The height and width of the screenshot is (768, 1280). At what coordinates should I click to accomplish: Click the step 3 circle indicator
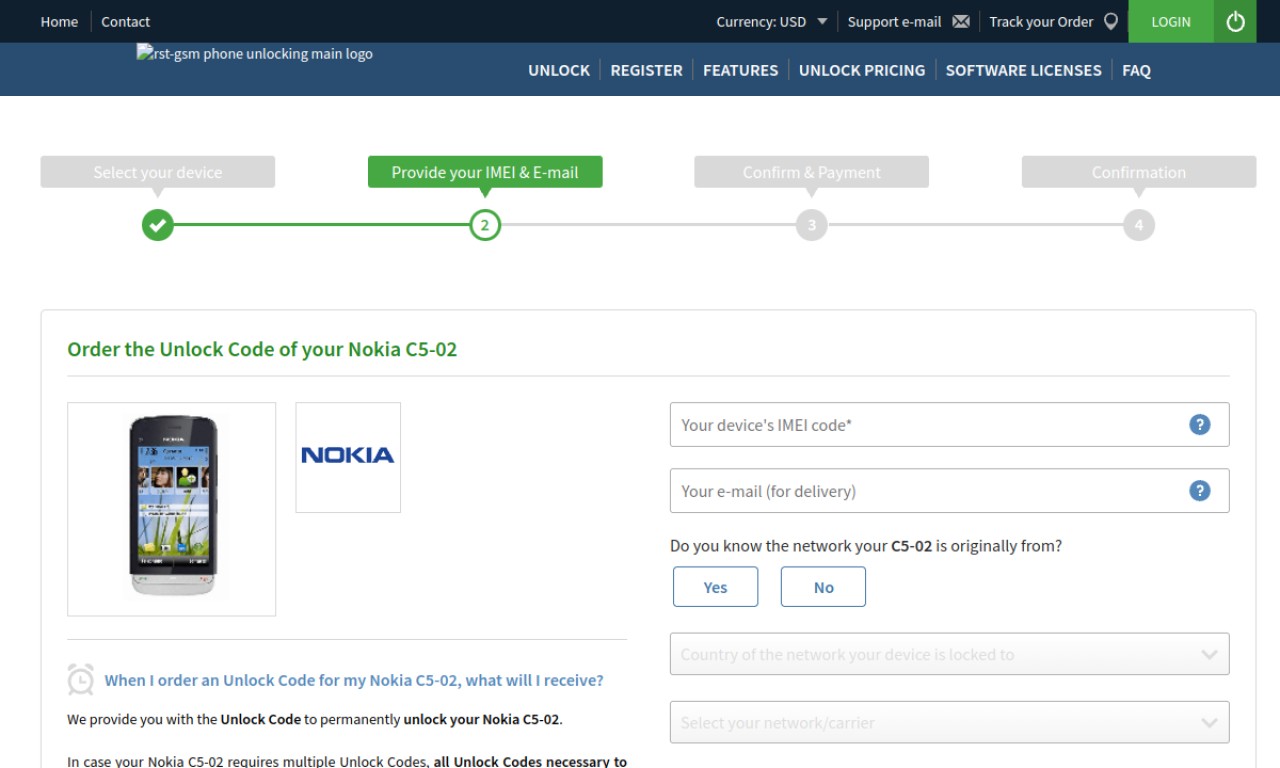(812, 225)
